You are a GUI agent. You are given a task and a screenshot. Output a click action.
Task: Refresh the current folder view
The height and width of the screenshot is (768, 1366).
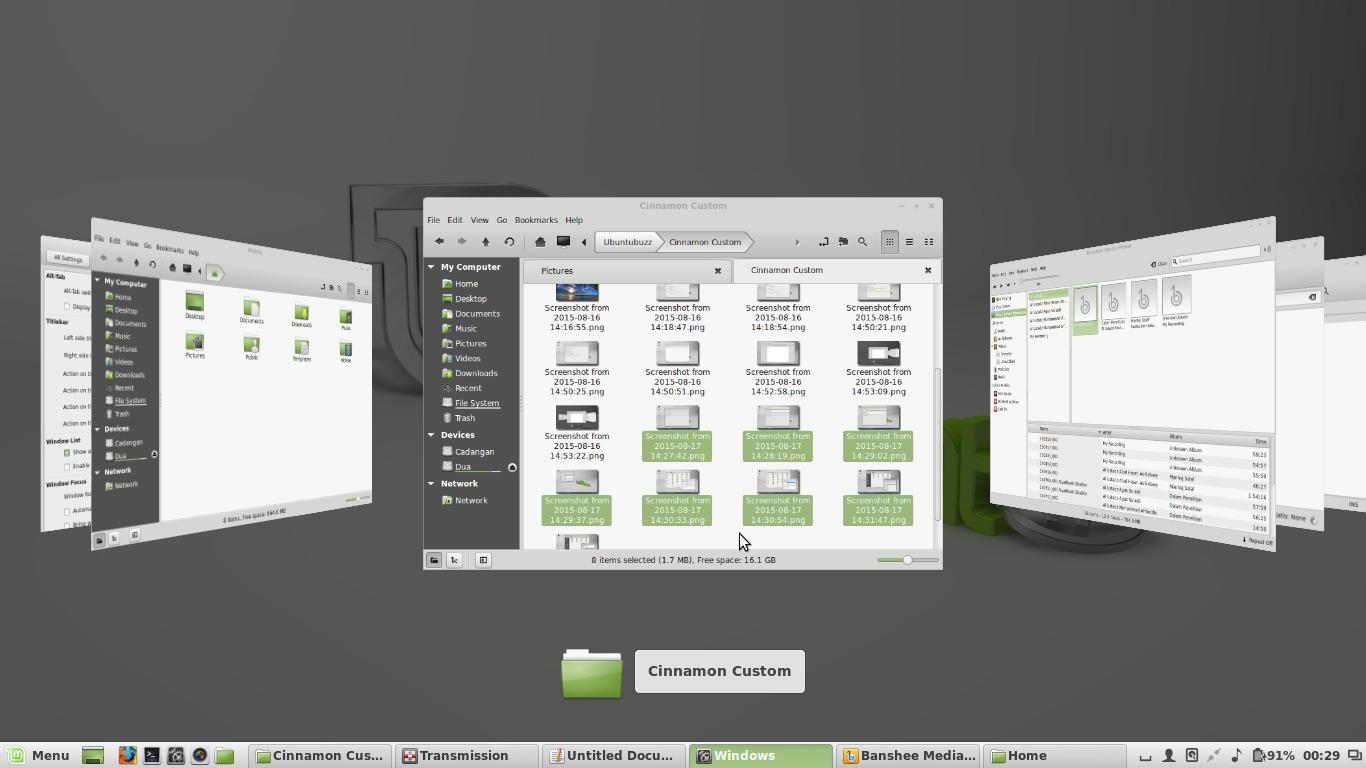click(x=509, y=241)
